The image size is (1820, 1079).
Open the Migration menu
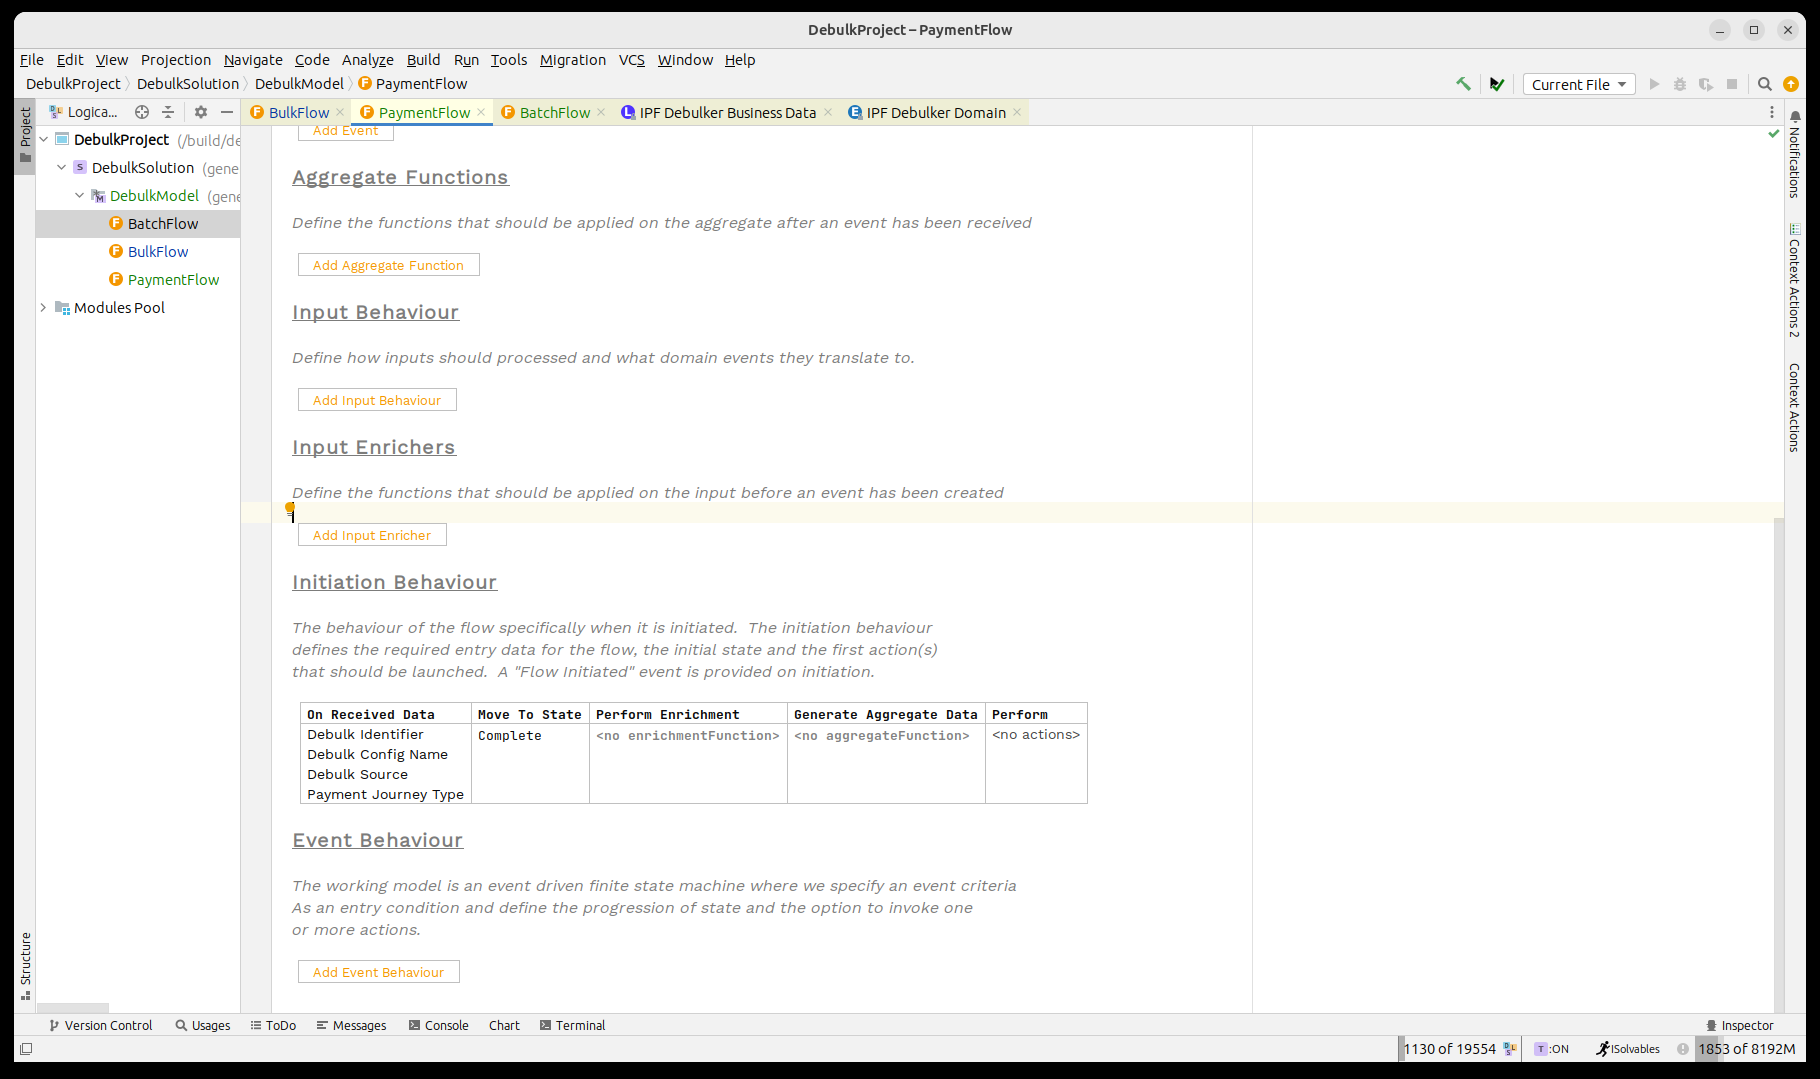(x=572, y=60)
